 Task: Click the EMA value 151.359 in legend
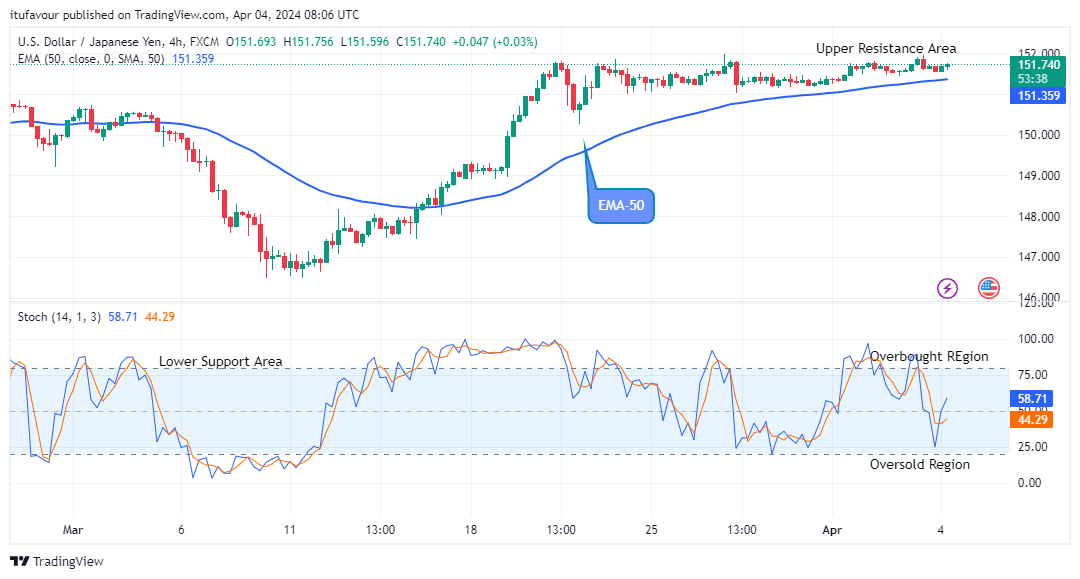[x=193, y=59]
